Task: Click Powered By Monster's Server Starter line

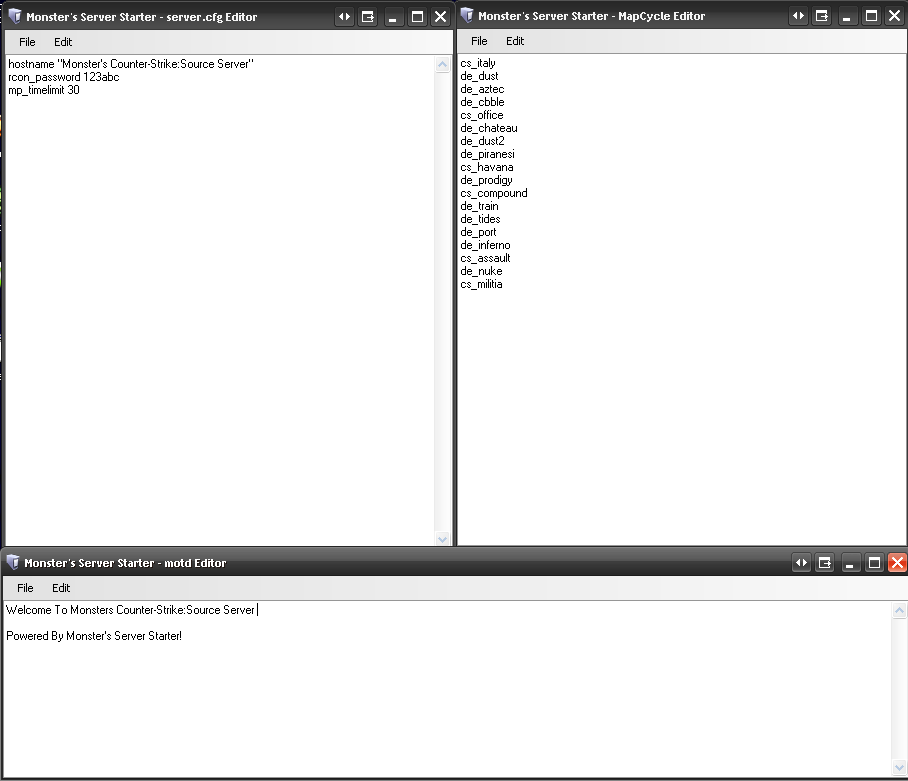Action: coord(94,636)
